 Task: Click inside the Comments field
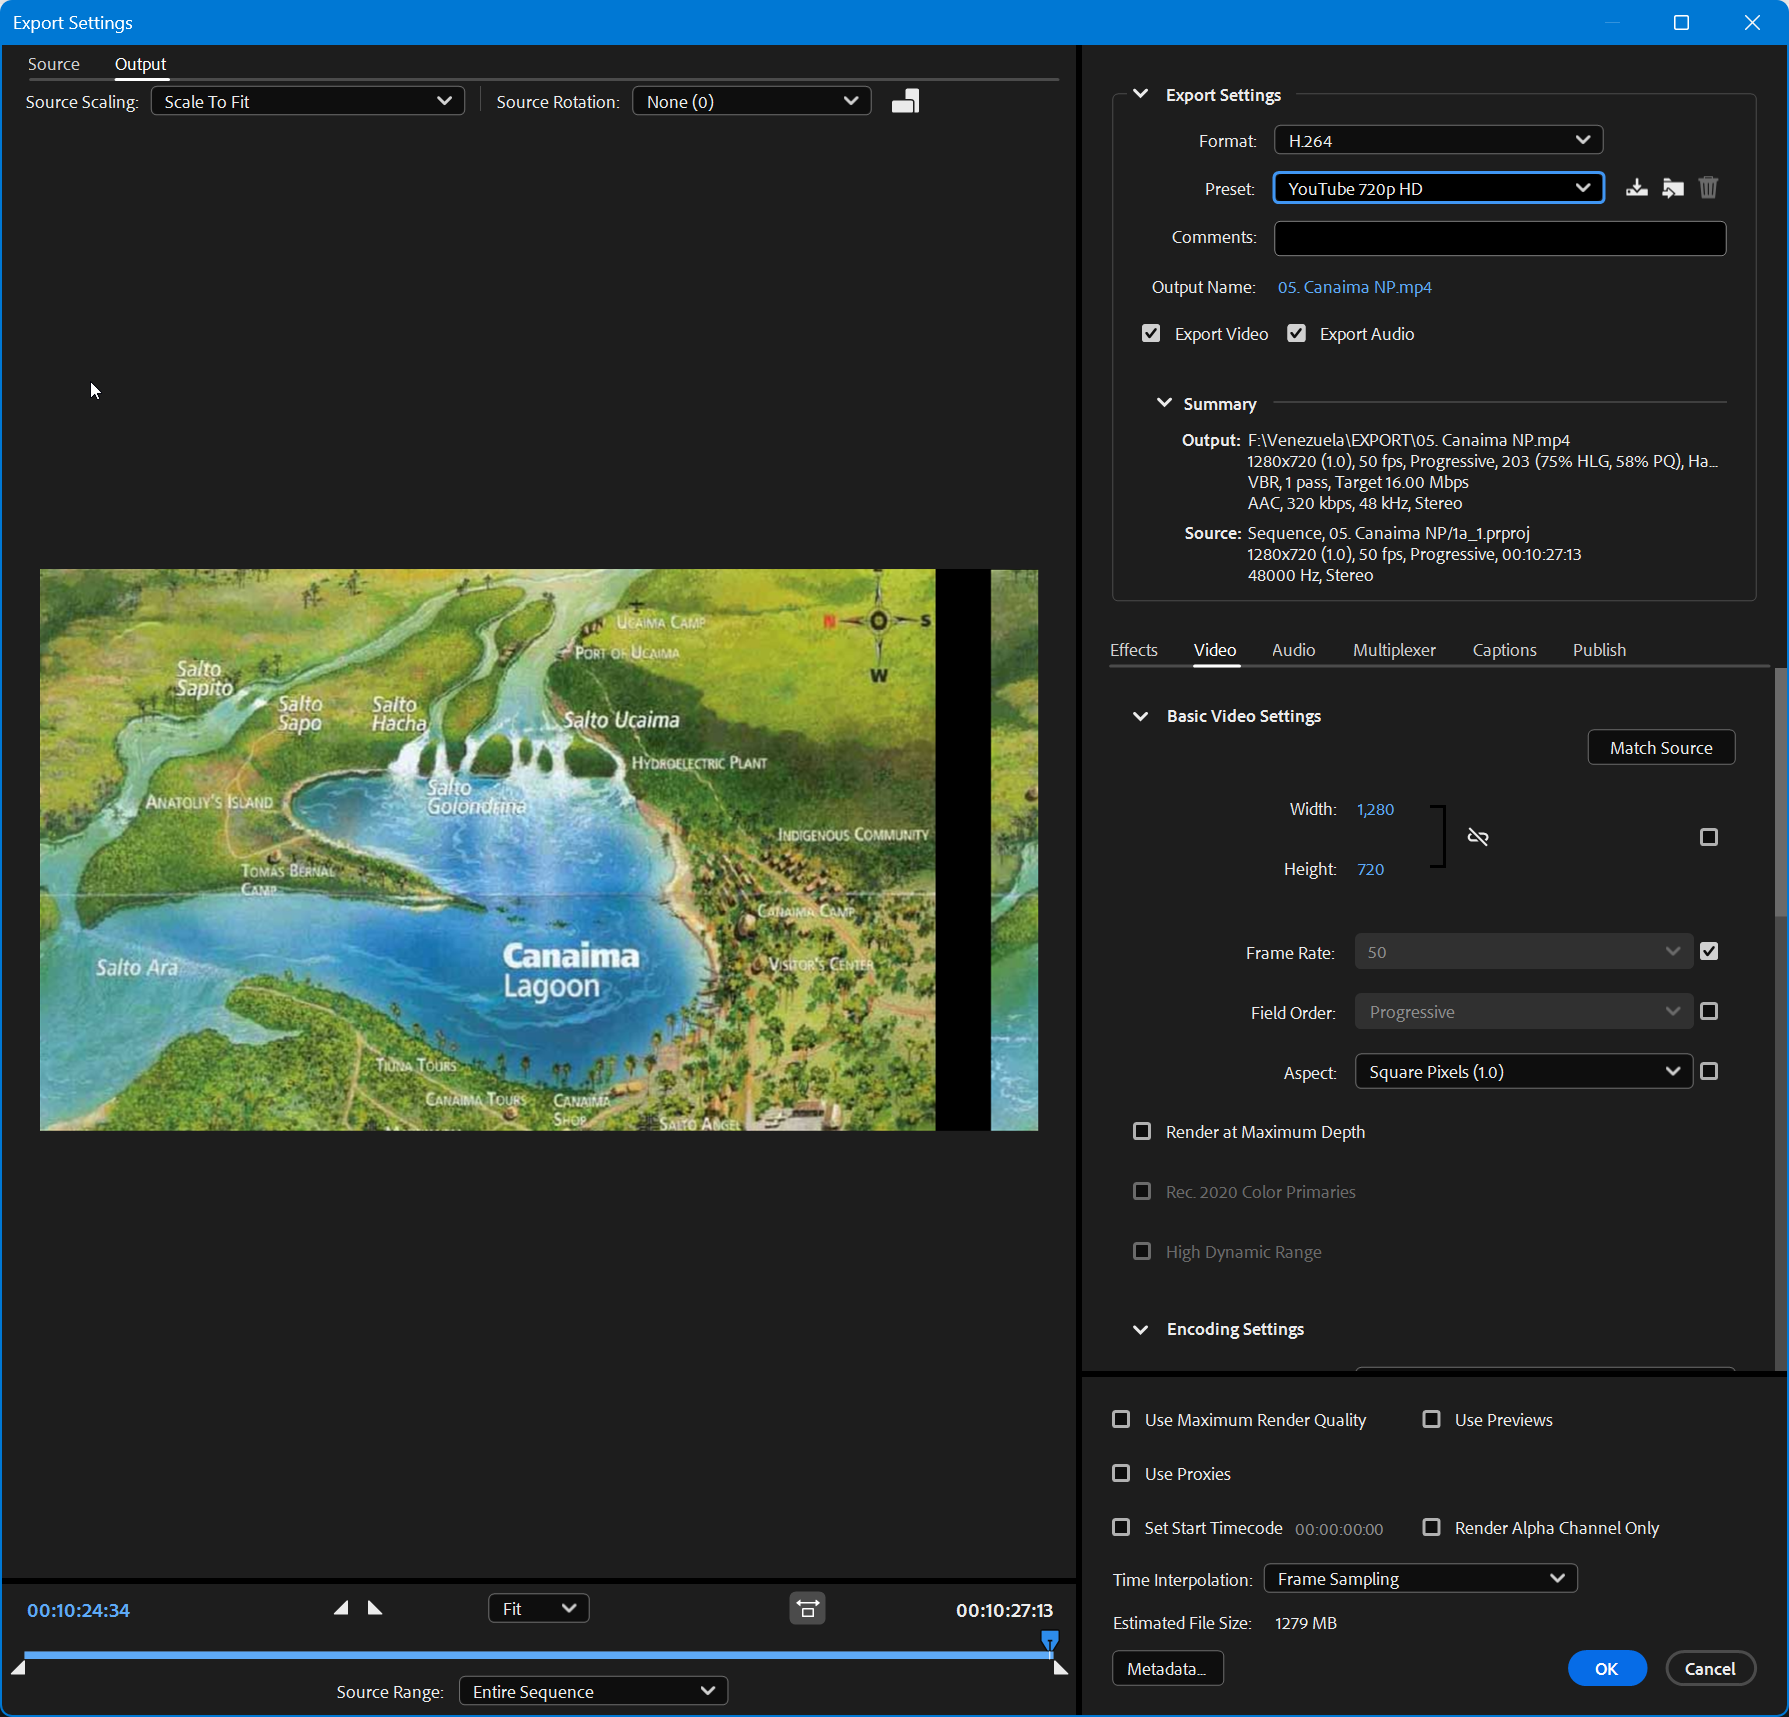pos(1498,238)
